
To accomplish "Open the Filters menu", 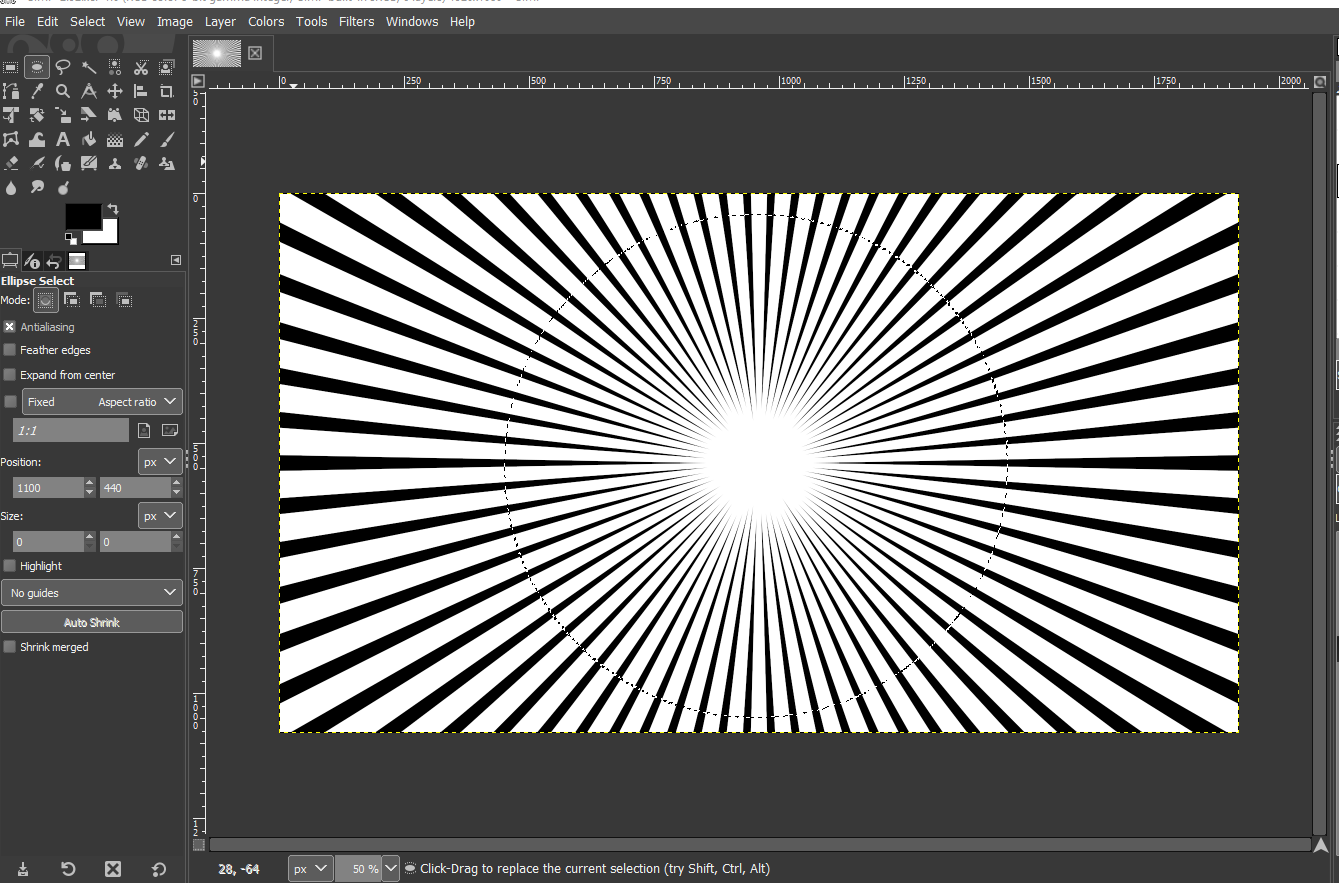I will click(x=356, y=21).
